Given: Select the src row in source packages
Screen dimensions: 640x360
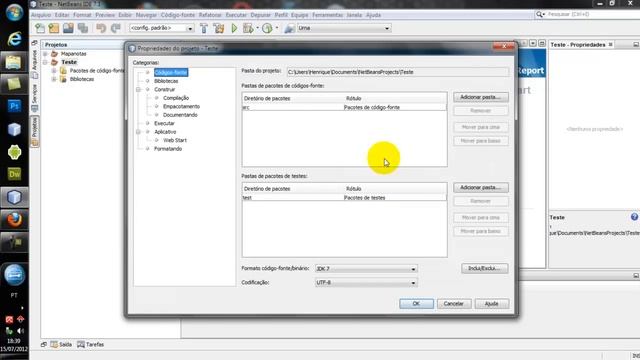Looking at the screenshot, I should (344, 107).
